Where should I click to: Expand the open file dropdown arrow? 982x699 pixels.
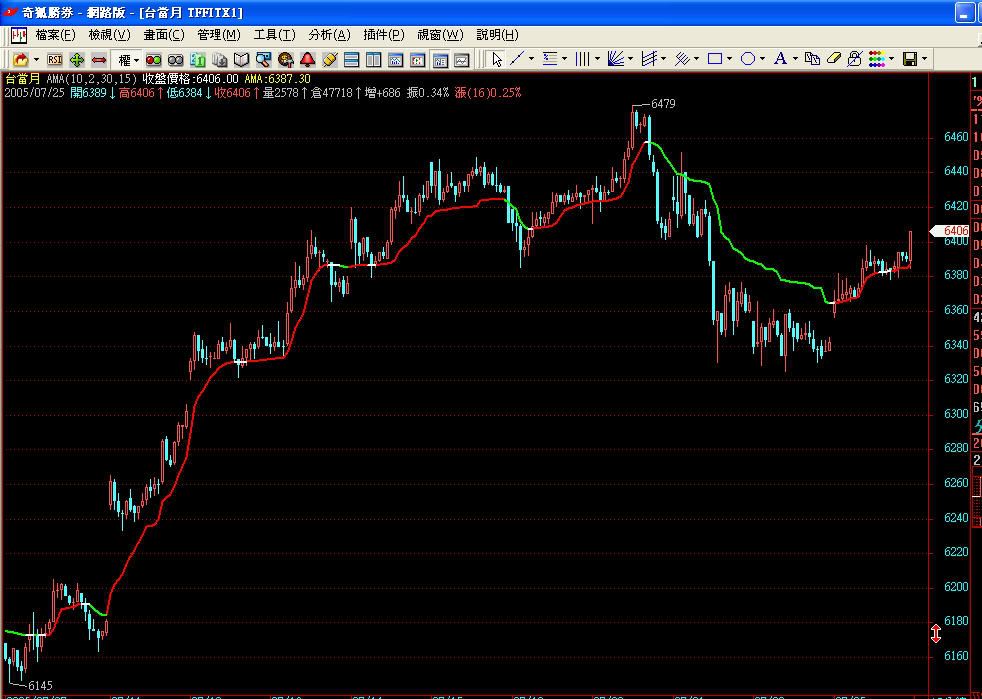click(36, 60)
